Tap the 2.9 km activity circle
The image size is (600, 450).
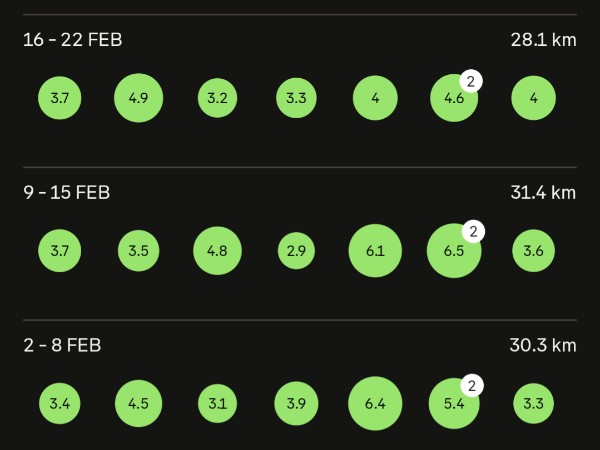pyautogui.click(x=296, y=251)
